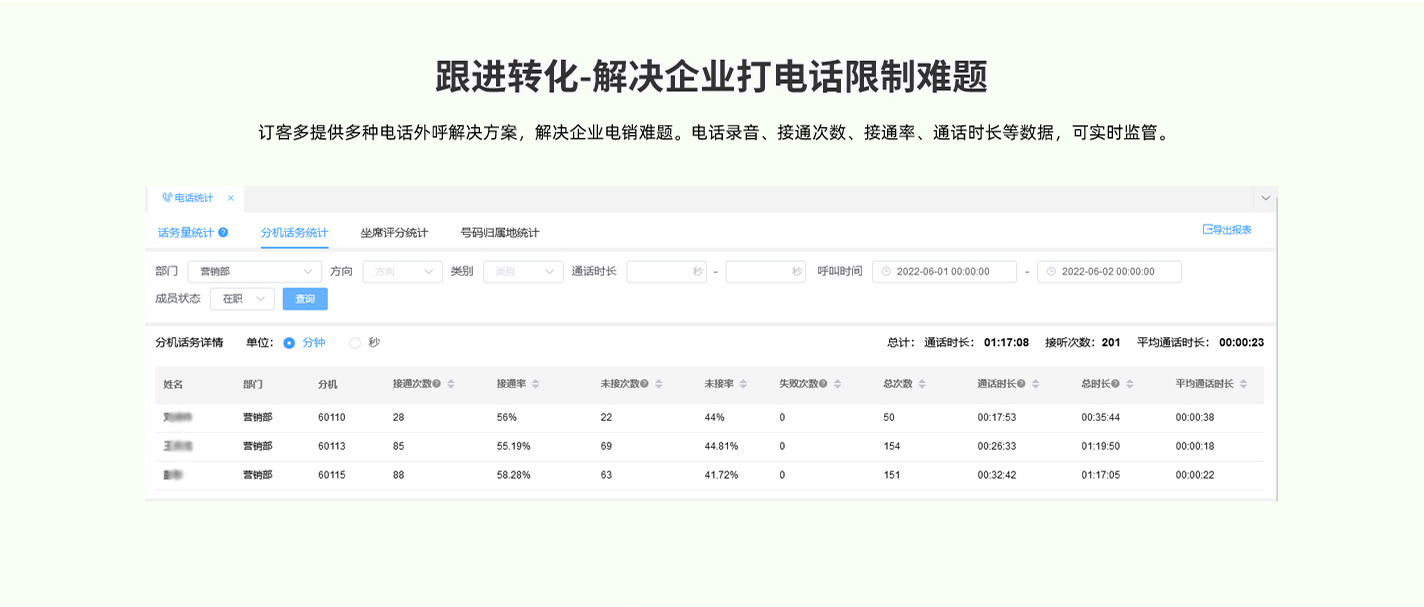Click the help icon next to 未接次数
The width and height of the screenshot is (1424, 607).
[x=644, y=384]
